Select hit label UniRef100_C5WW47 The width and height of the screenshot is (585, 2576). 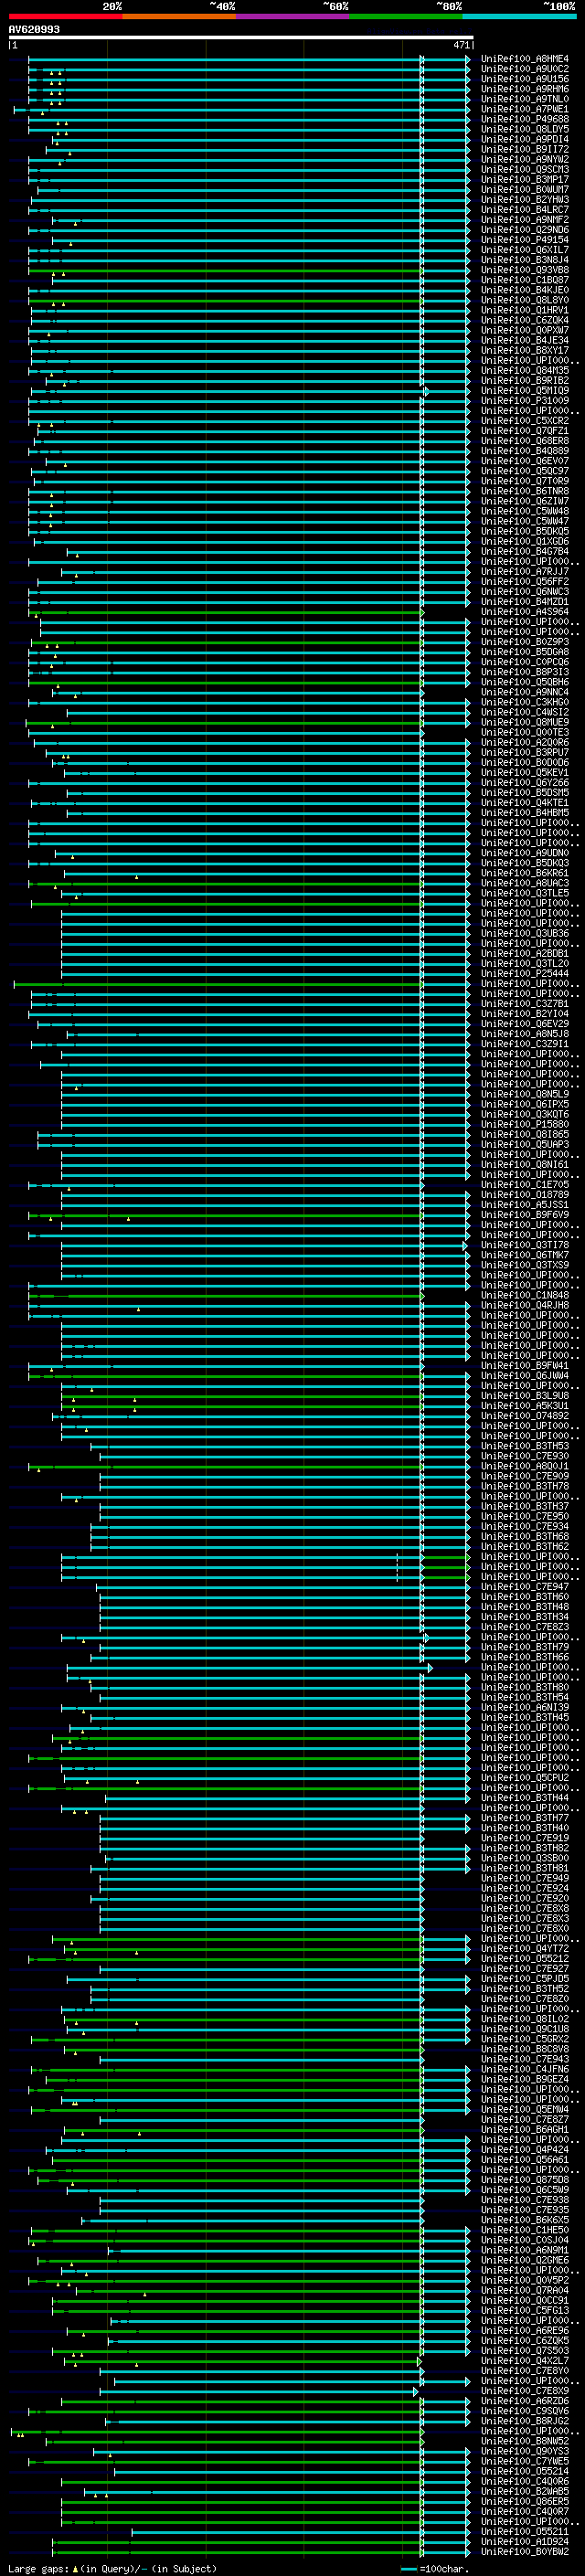524,521
